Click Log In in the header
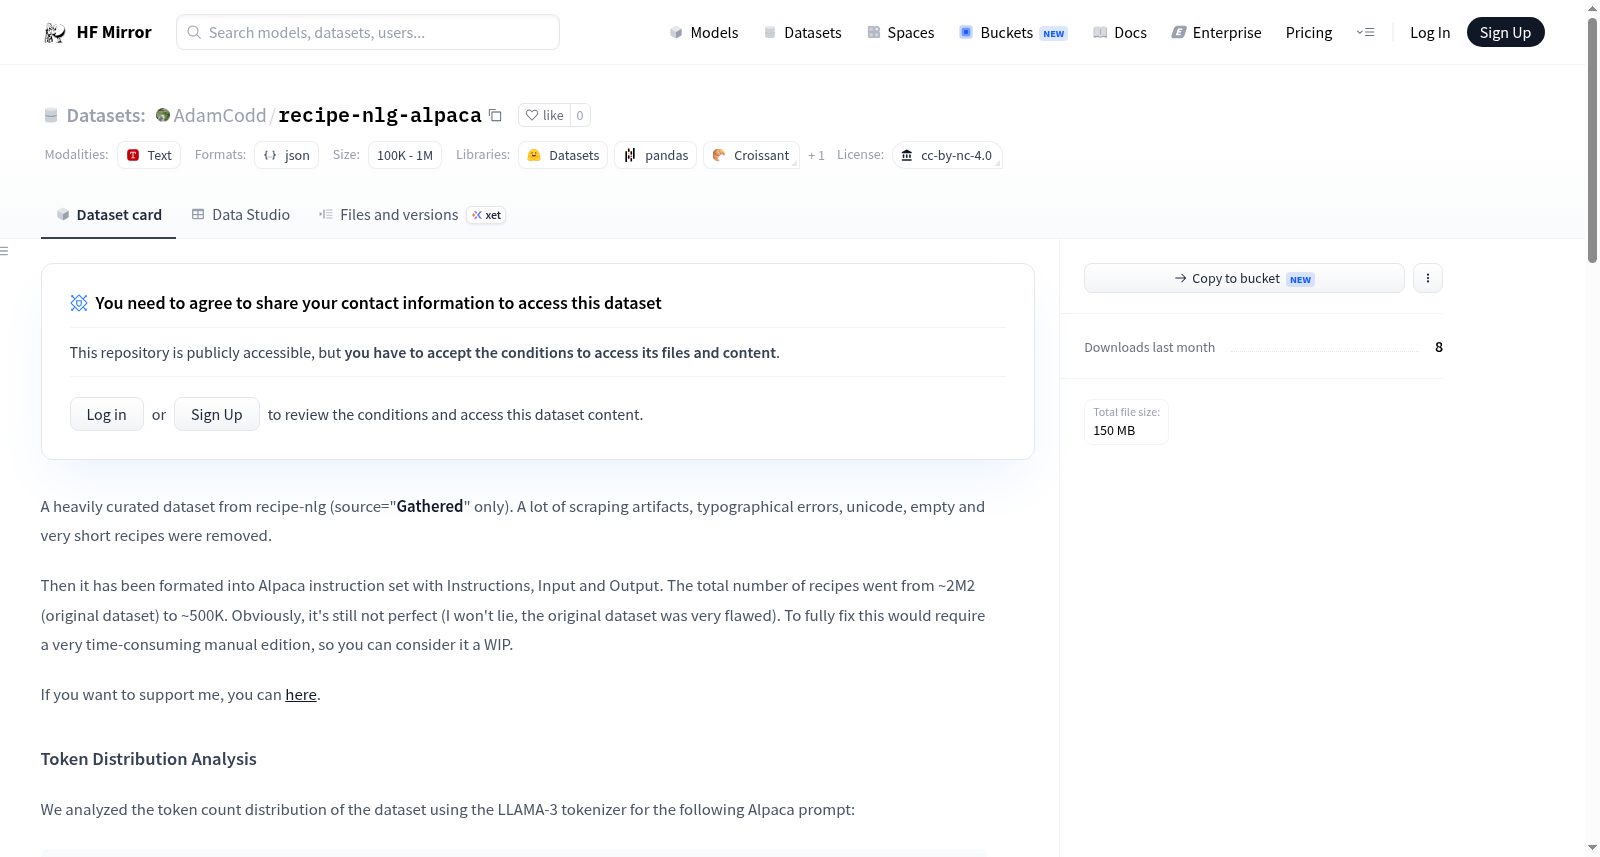Image resolution: width=1600 pixels, height=857 pixels. 1430,33
